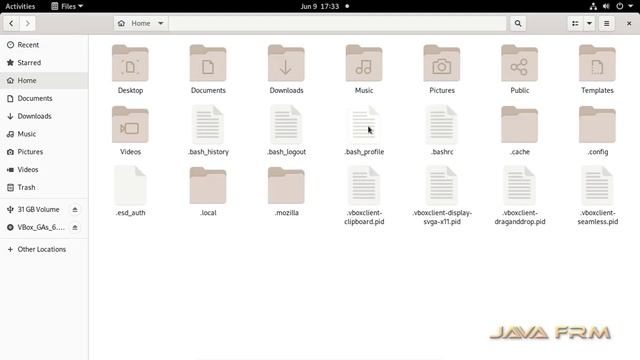This screenshot has width=640, height=360.
Task: Open the Templates folder
Action: tap(597, 64)
